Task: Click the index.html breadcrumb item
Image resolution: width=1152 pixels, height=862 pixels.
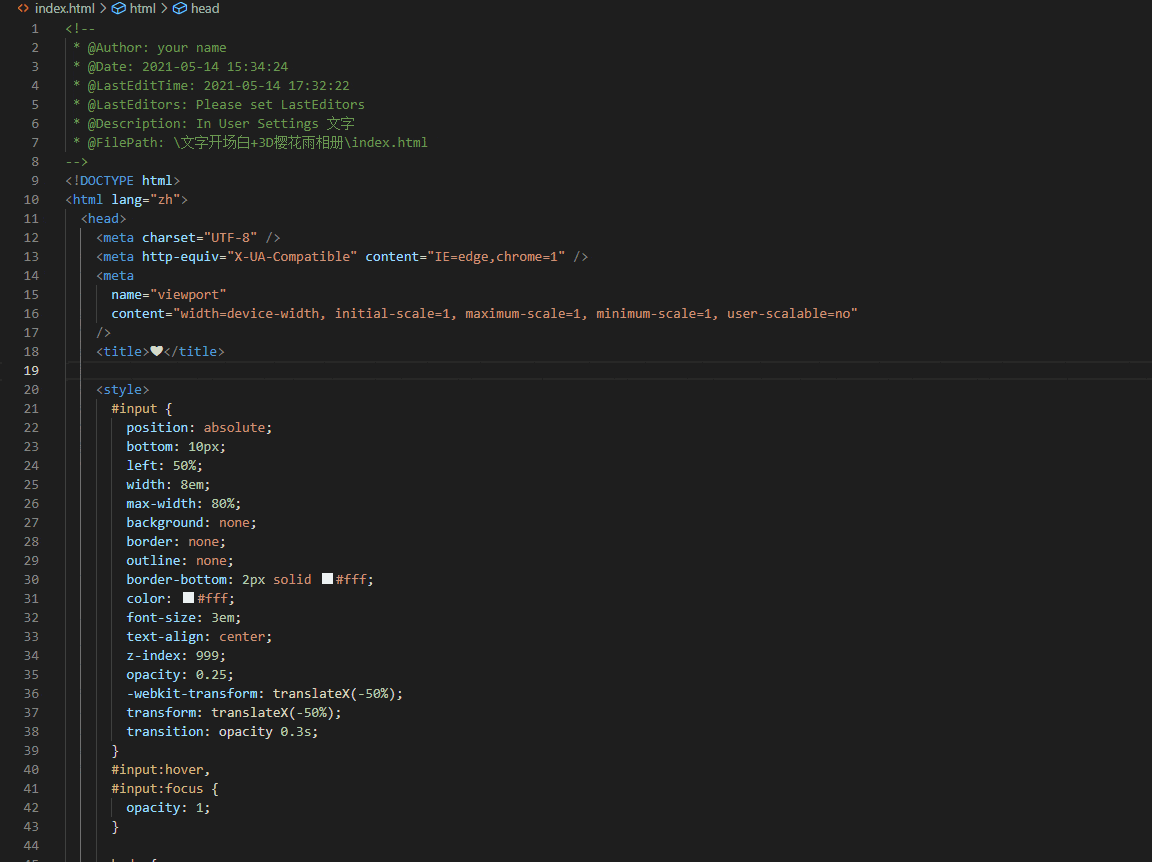Action: [x=65, y=9]
